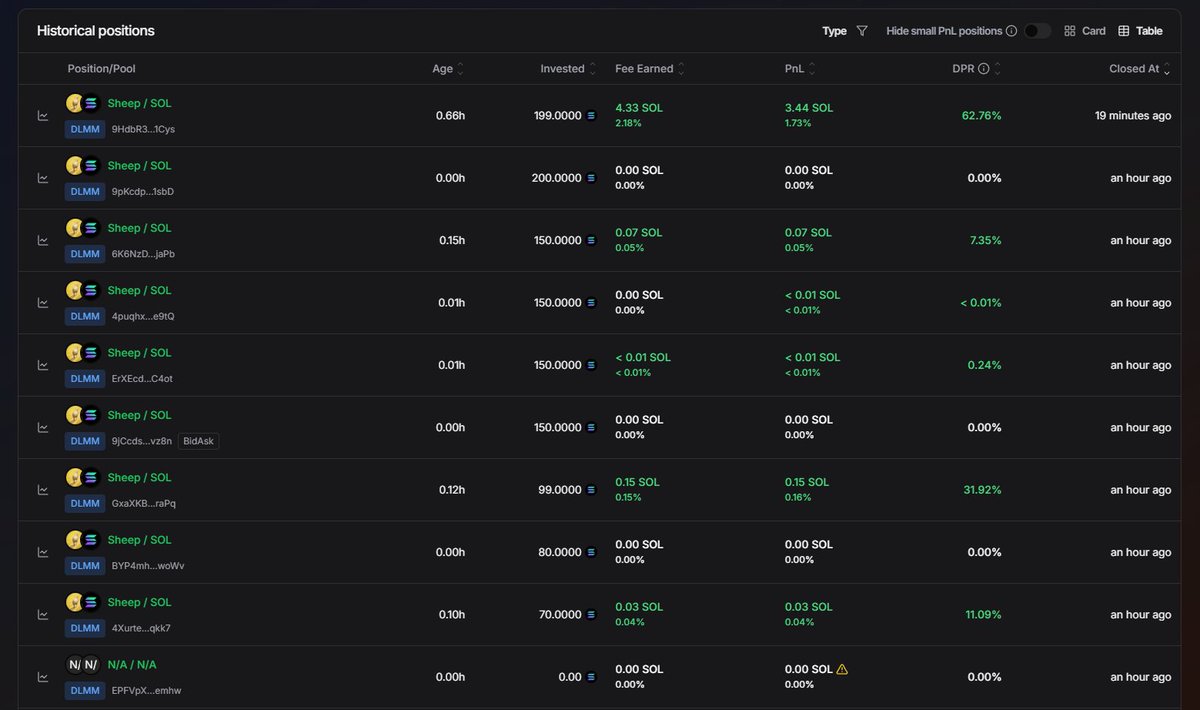Open chart icon for 6K6NzD...jaPb position

[x=43, y=240]
